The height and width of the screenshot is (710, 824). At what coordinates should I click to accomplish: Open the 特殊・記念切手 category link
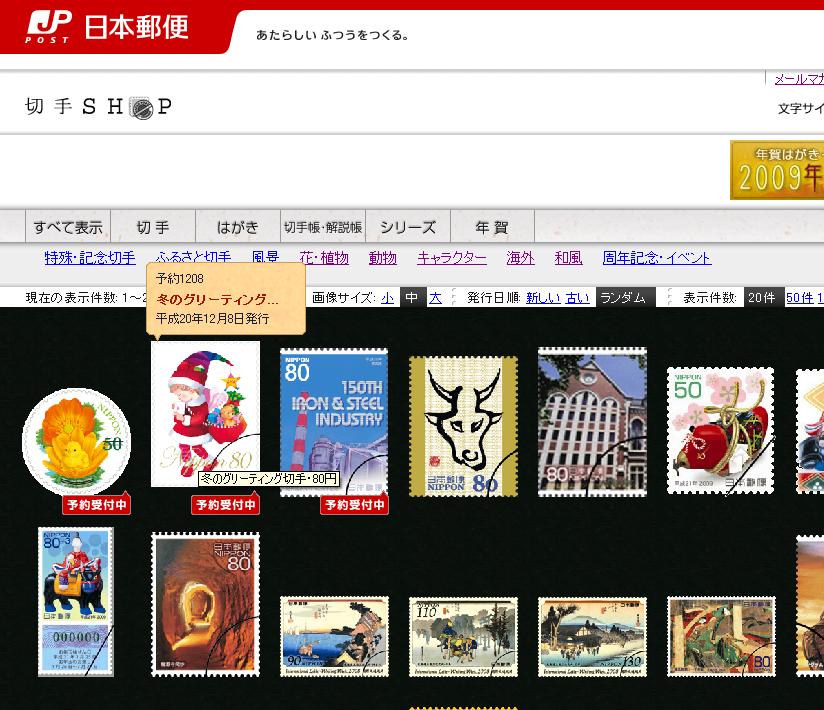[90, 258]
